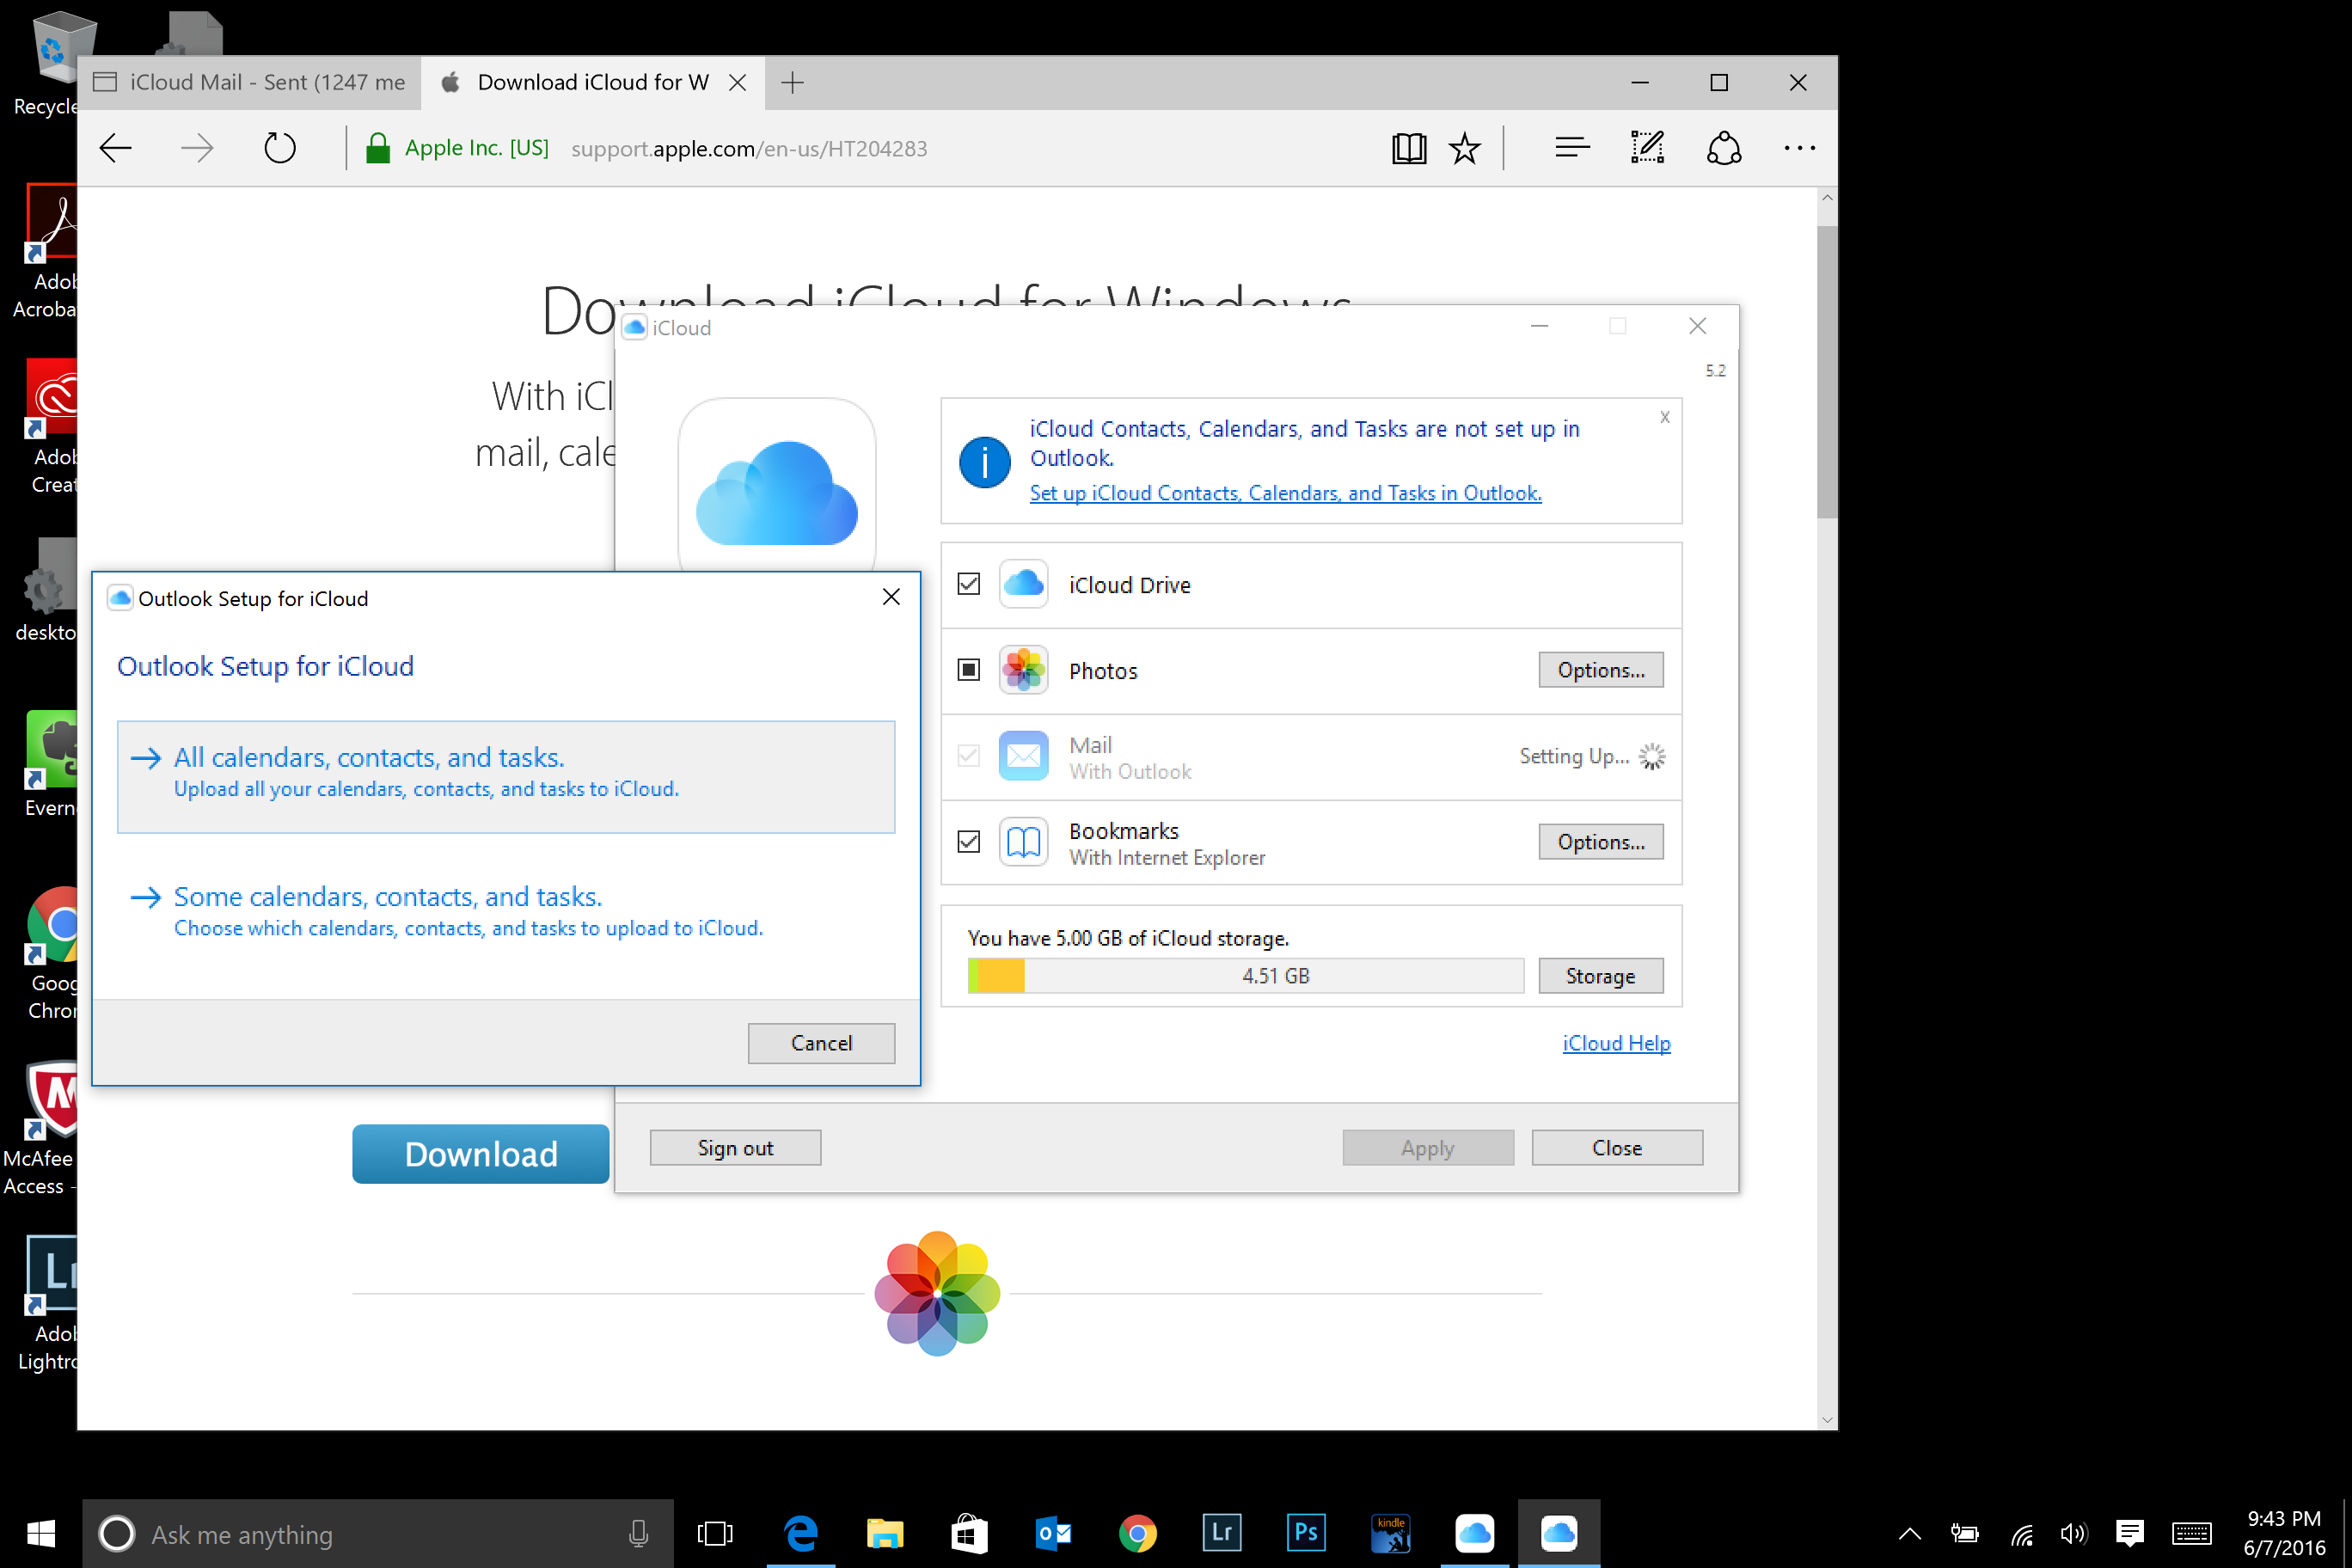Viewport: 2352px width, 1568px height.
Task: Choose All calendars, contacts, and tasks
Action: click(x=506, y=777)
